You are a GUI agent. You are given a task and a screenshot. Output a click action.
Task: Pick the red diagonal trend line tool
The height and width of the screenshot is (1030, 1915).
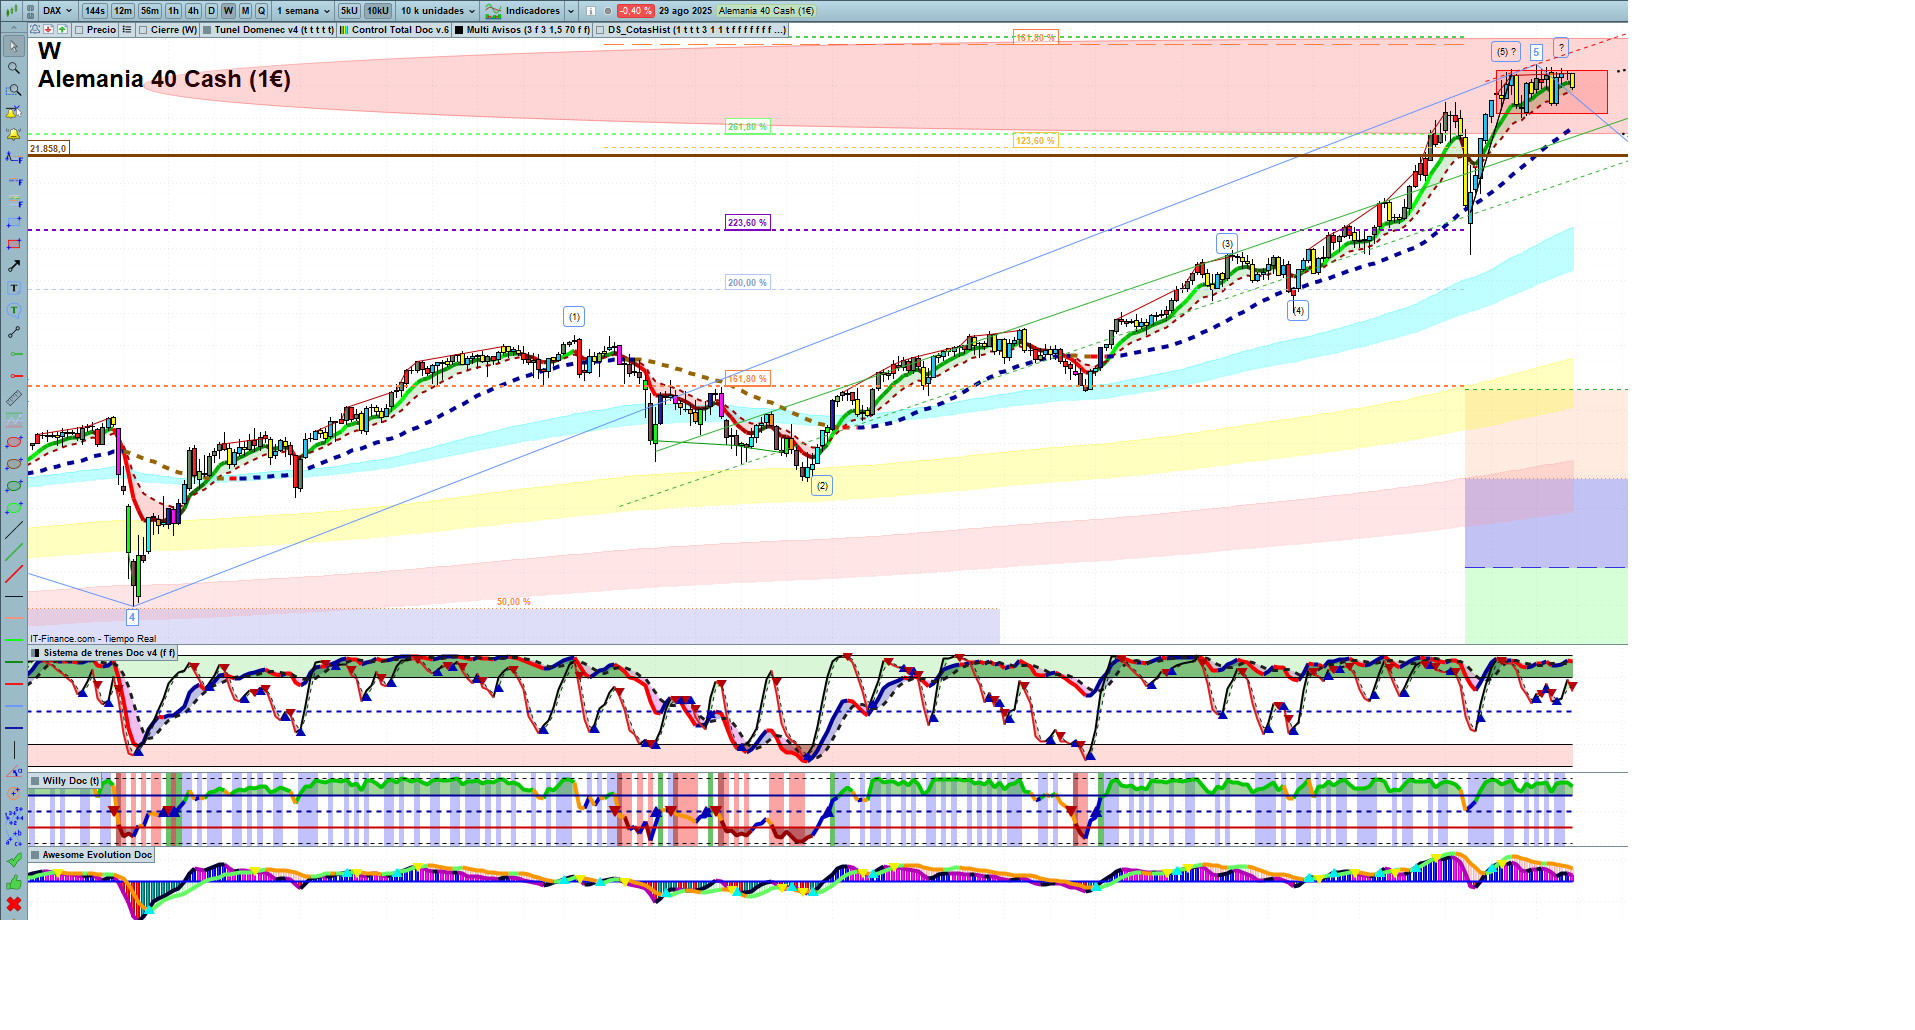tap(14, 574)
